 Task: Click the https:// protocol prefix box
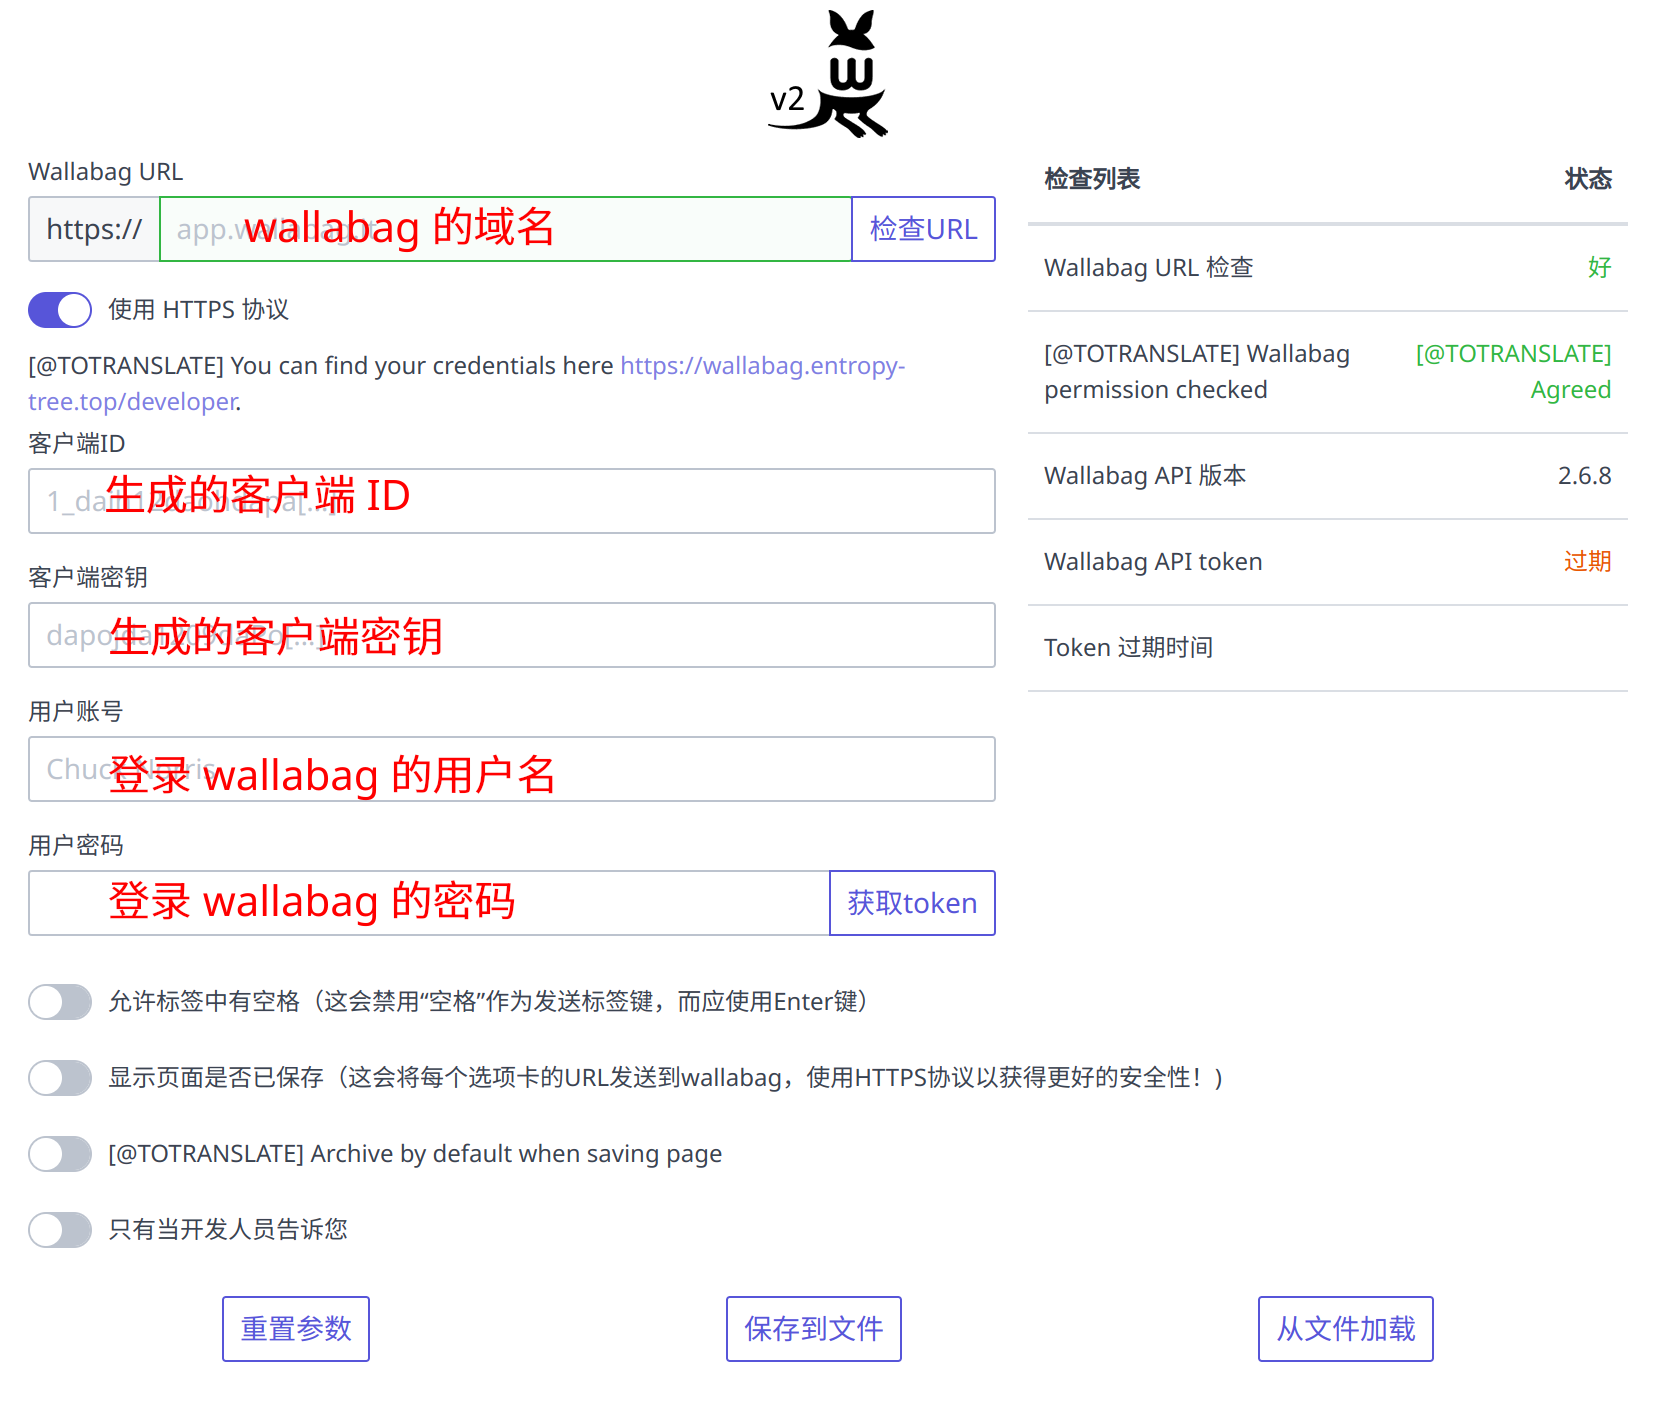point(94,229)
